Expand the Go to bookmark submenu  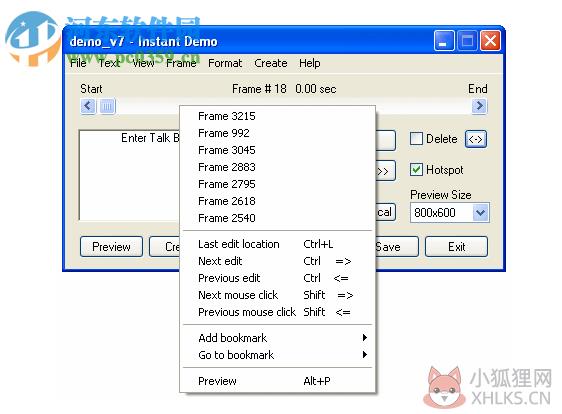click(x=277, y=355)
